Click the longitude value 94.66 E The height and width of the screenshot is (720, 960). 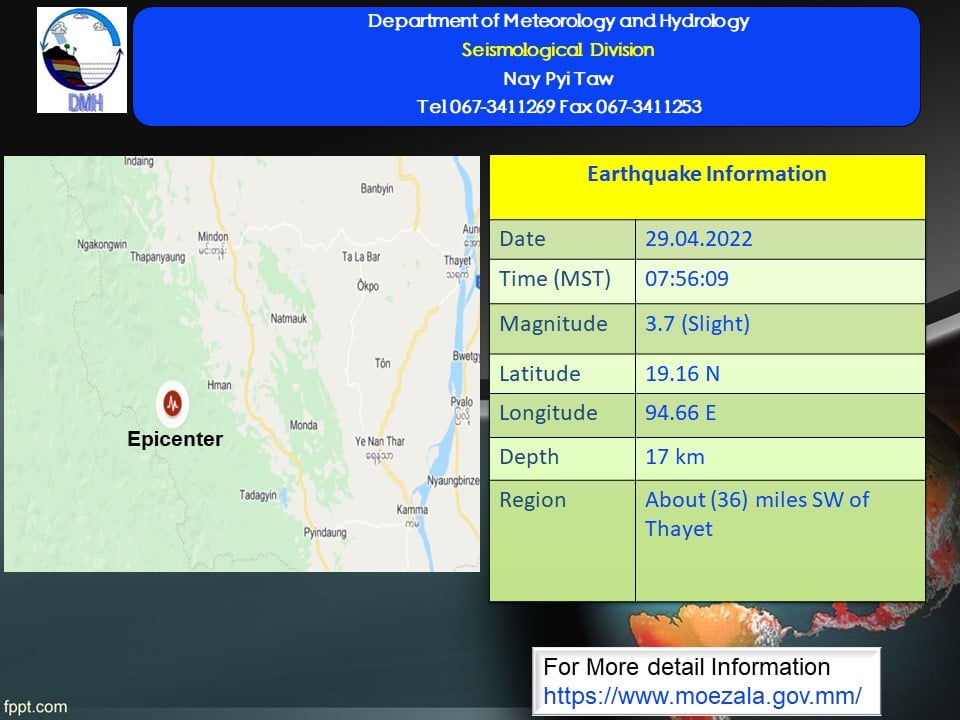[x=681, y=413]
